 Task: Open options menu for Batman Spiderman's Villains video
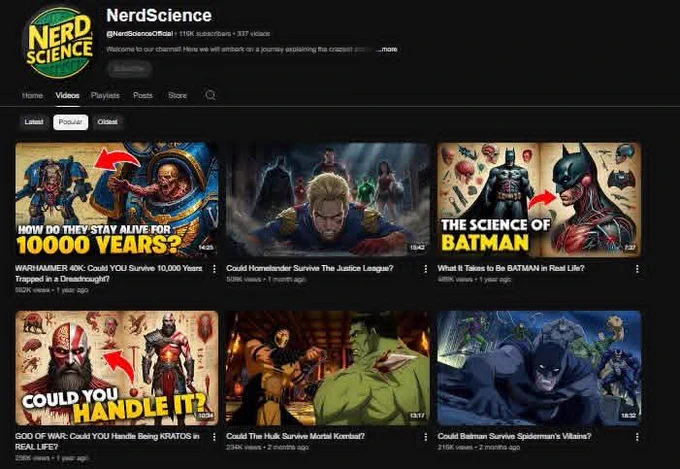point(637,437)
